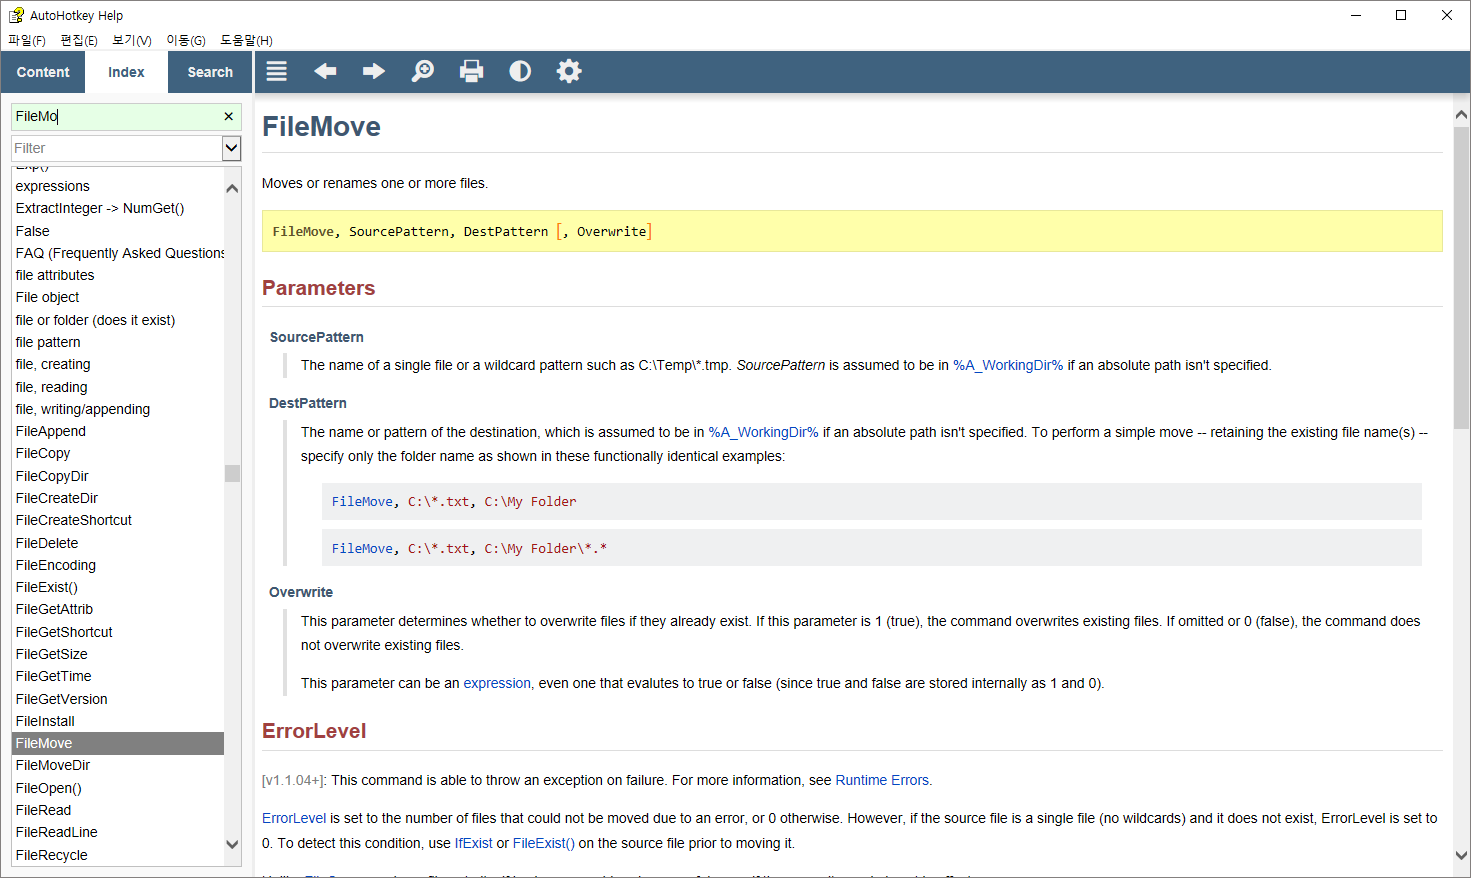The width and height of the screenshot is (1471, 878).
Task: Select highlighted FileMove index entry
Action: [118, 743]
